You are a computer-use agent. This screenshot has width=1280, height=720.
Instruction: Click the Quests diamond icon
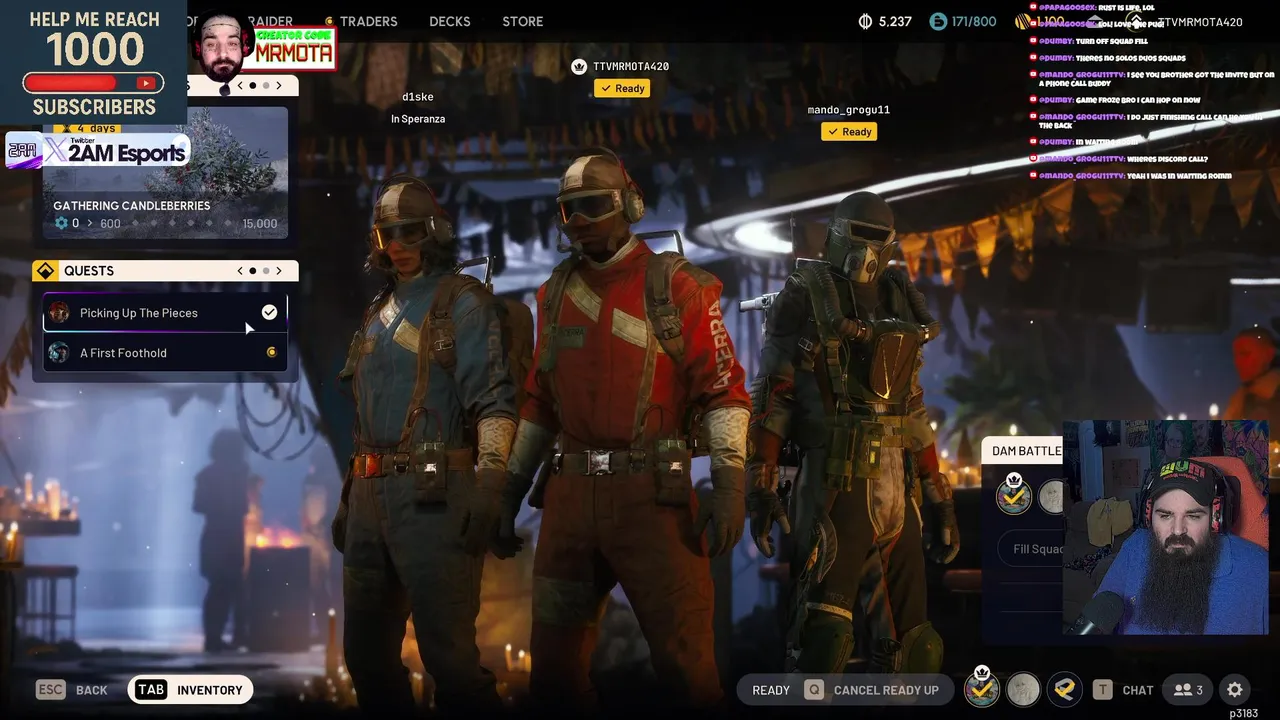pos(44,271)
